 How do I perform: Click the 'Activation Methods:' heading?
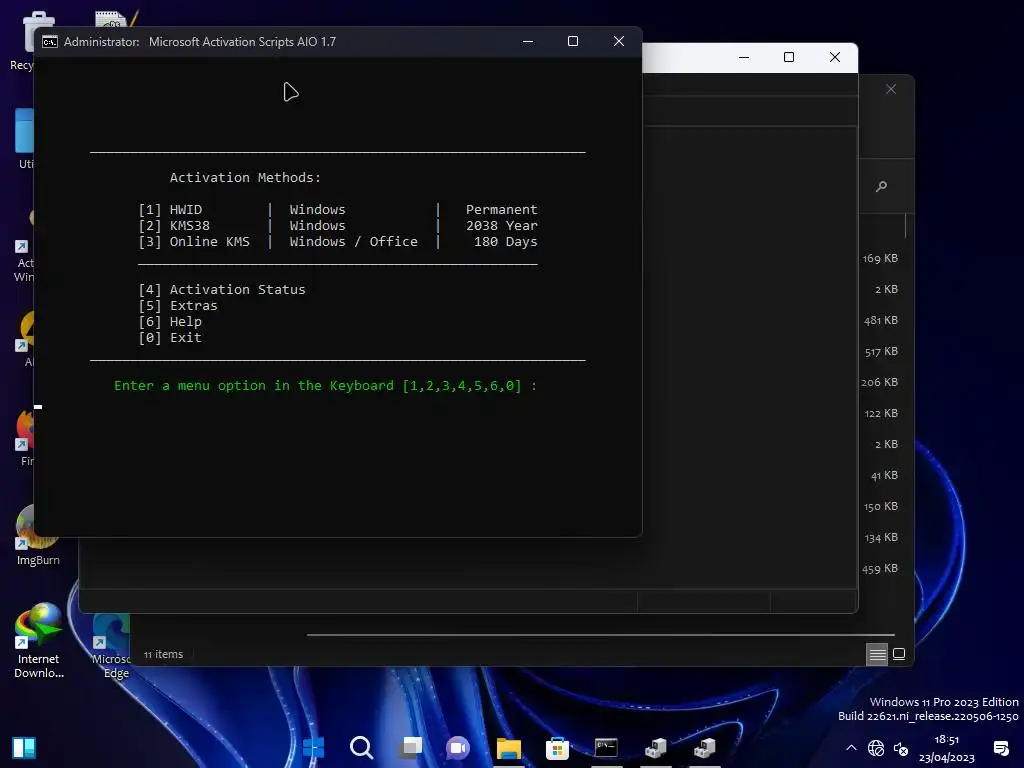pyautogui.click(x=245, y=178)
